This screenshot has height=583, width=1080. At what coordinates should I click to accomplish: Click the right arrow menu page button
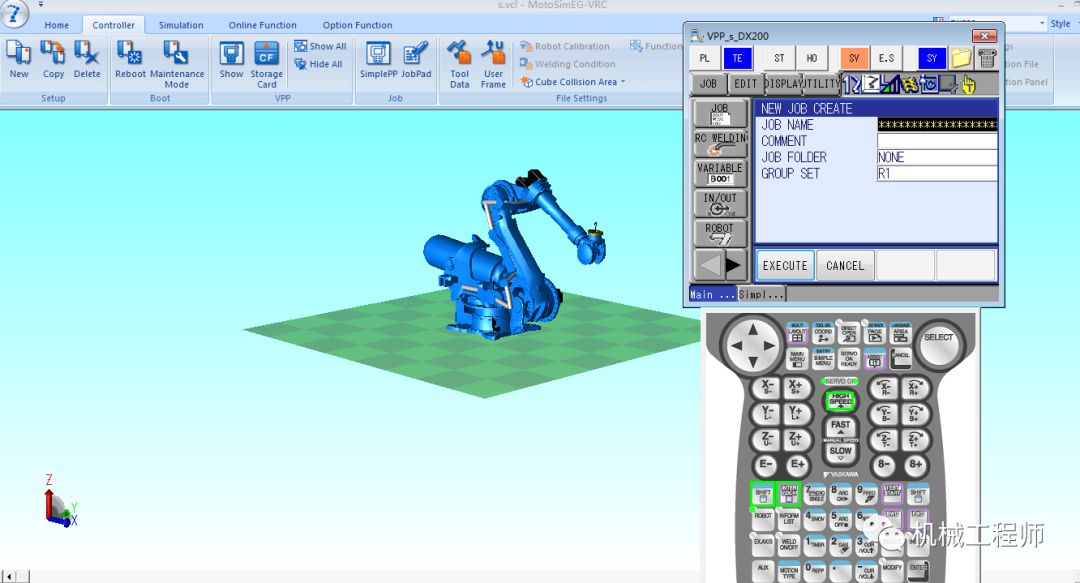click(734, 265)
